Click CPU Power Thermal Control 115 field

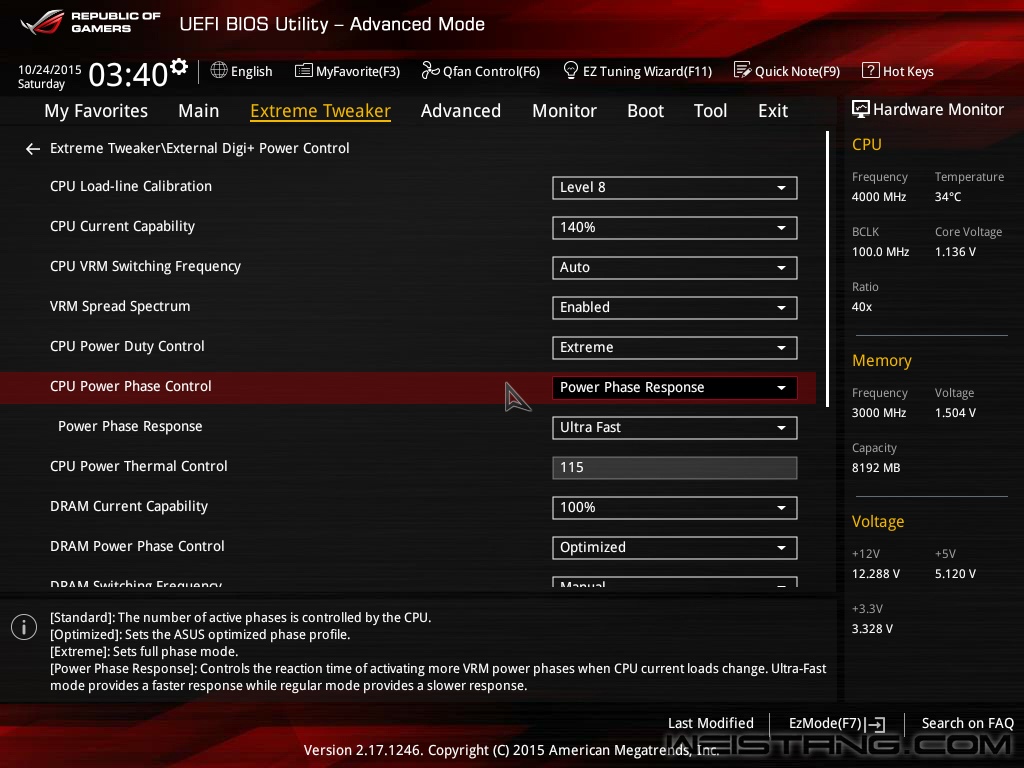click(675, 468)
